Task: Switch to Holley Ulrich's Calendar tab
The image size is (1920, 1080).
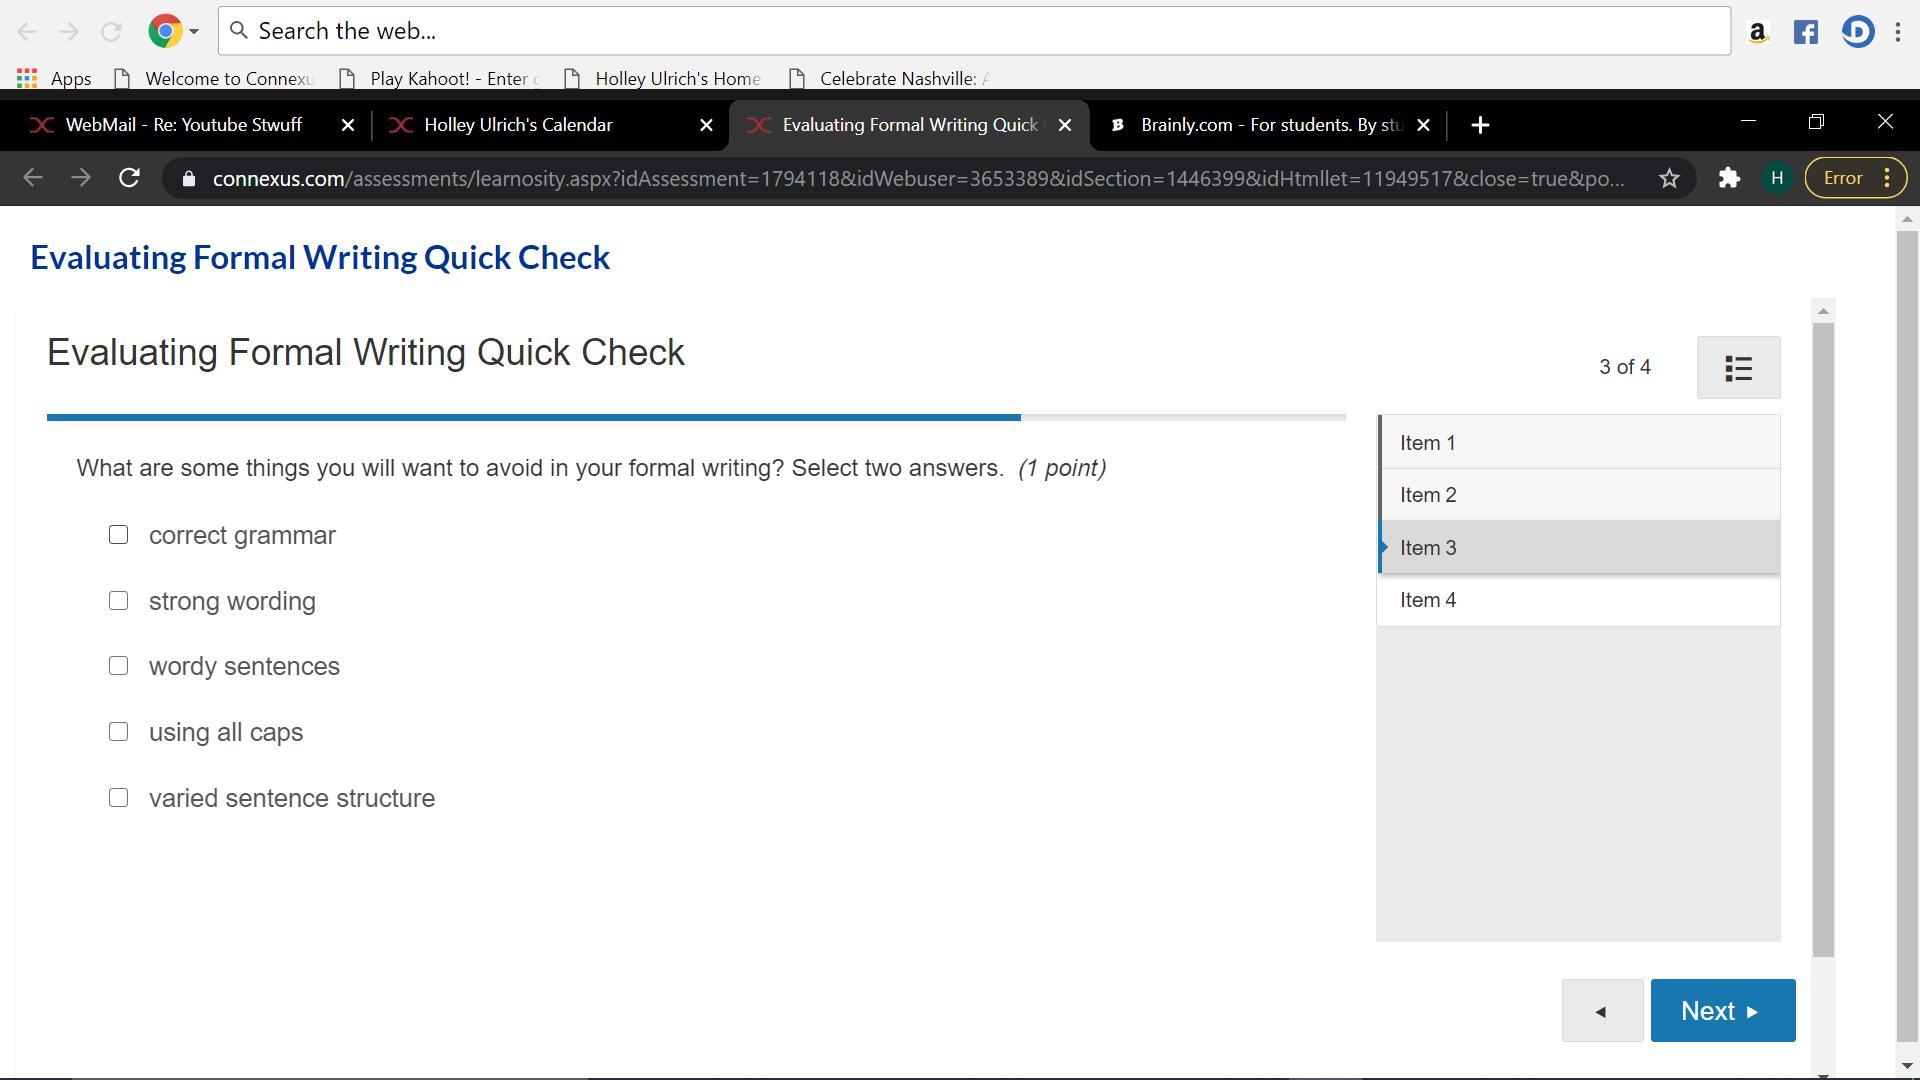Action: [x=518, y=125]
